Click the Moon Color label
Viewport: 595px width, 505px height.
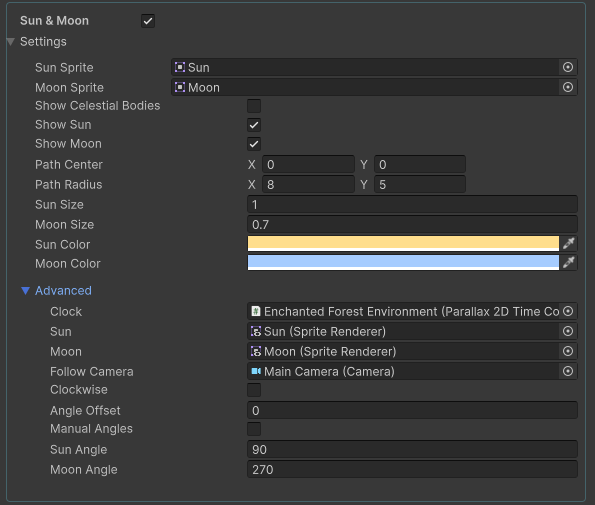(68, 263)
